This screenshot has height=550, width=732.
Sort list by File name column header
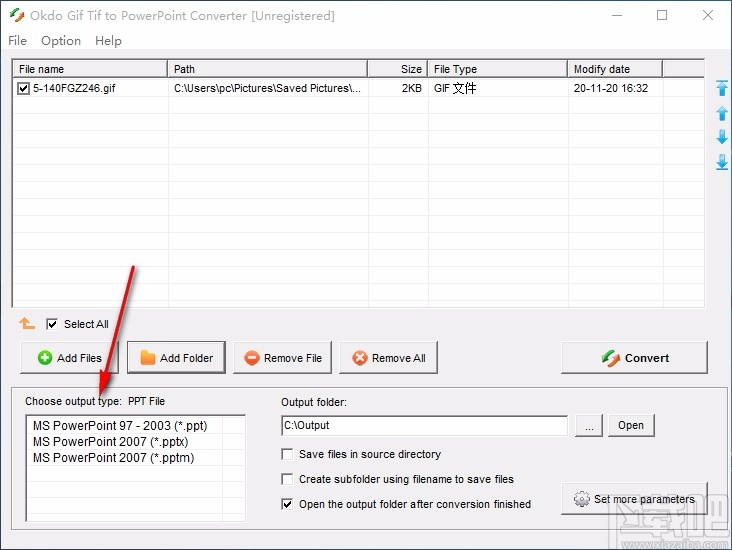(x=90, y=69)
